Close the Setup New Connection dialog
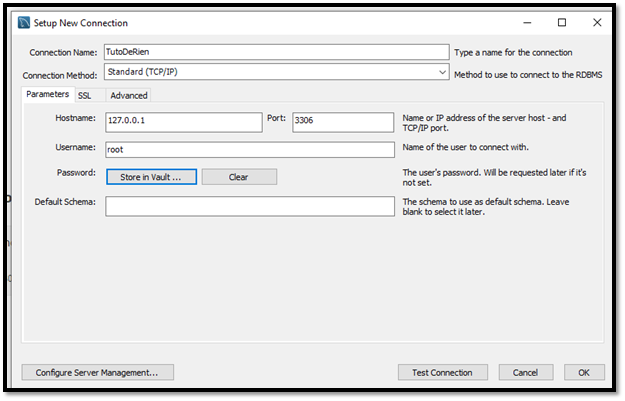625x401 pixels. 597,23
